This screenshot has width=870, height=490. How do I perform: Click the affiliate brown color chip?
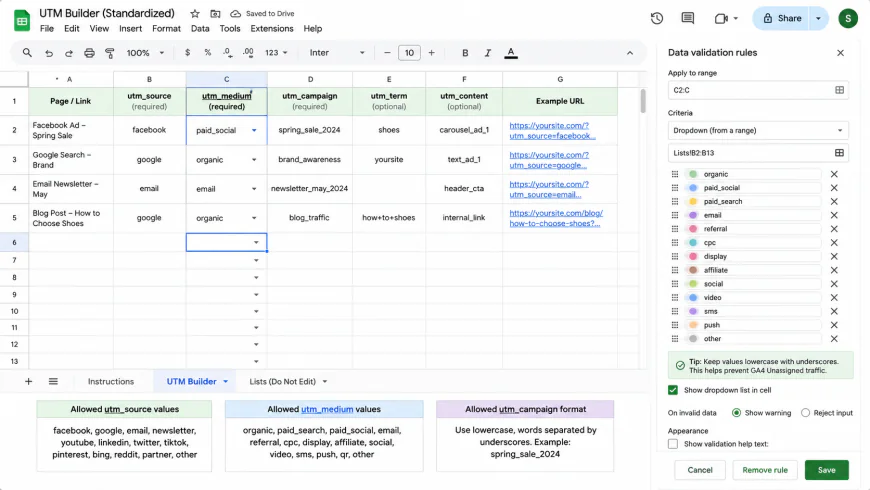tap(693, 270)
